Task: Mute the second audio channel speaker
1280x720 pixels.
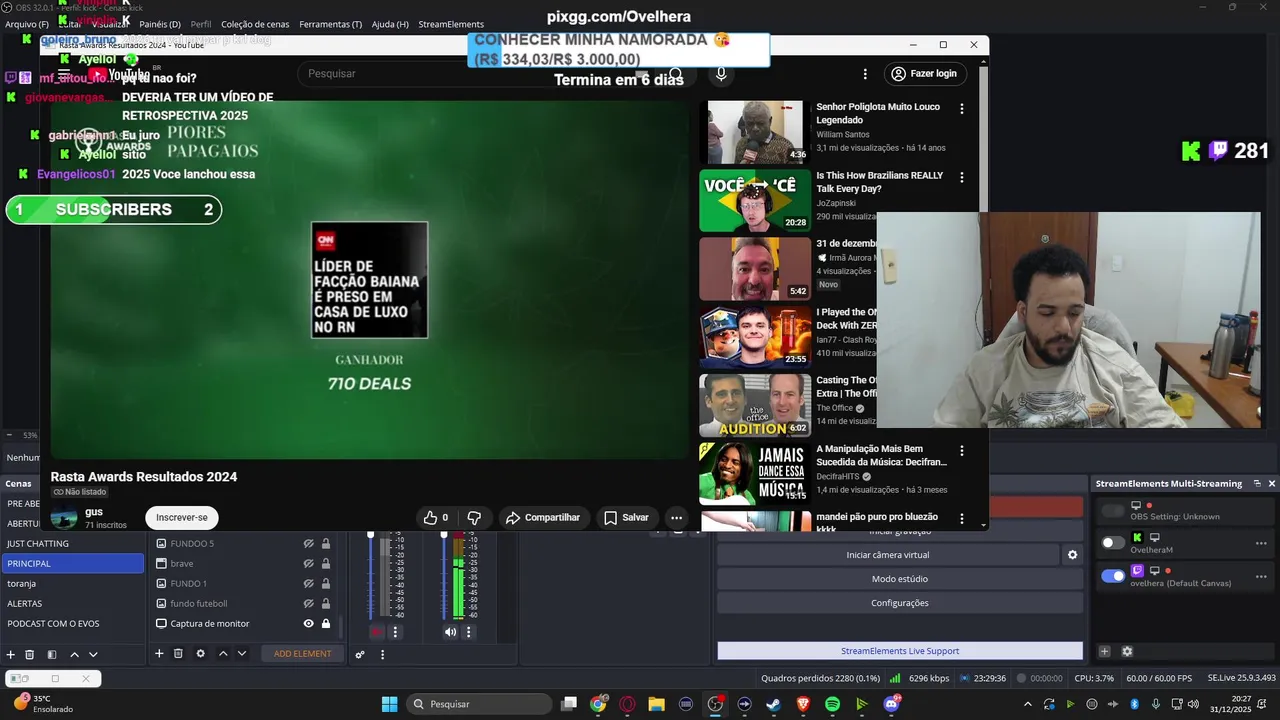Action: [x=450, y=632]
